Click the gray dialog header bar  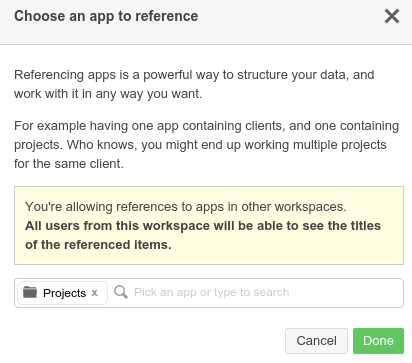point(206,22)
